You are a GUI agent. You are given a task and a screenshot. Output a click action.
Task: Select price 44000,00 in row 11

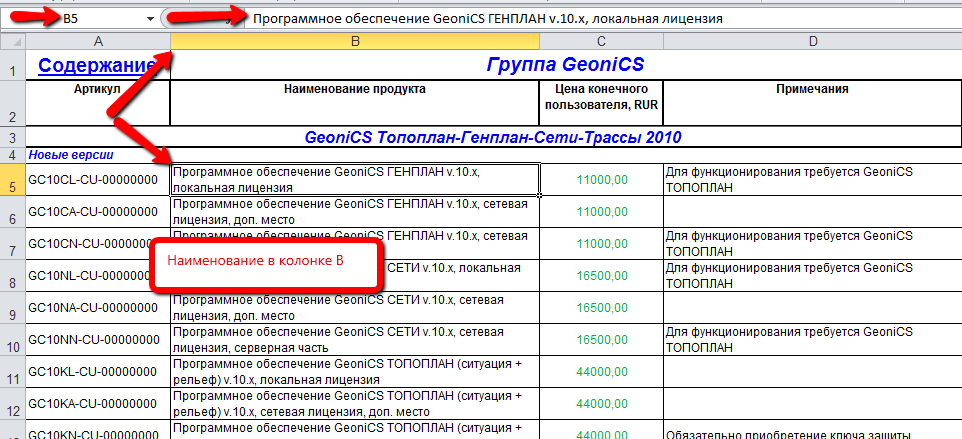pyautogui.click(x=601, y=371)
